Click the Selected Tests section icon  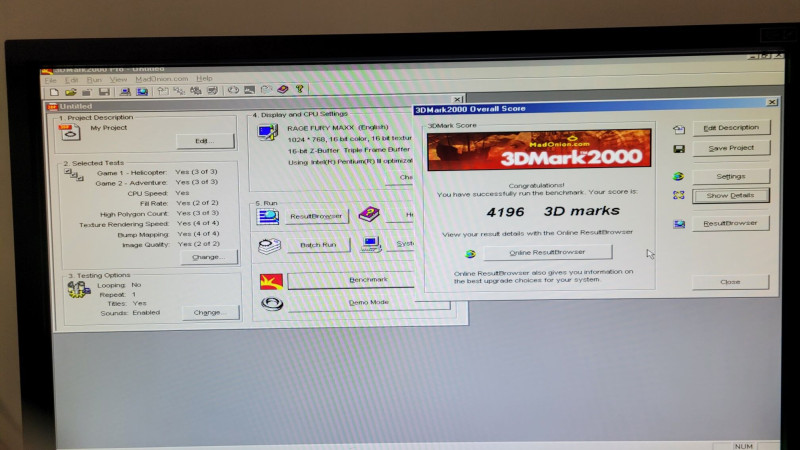74,176
